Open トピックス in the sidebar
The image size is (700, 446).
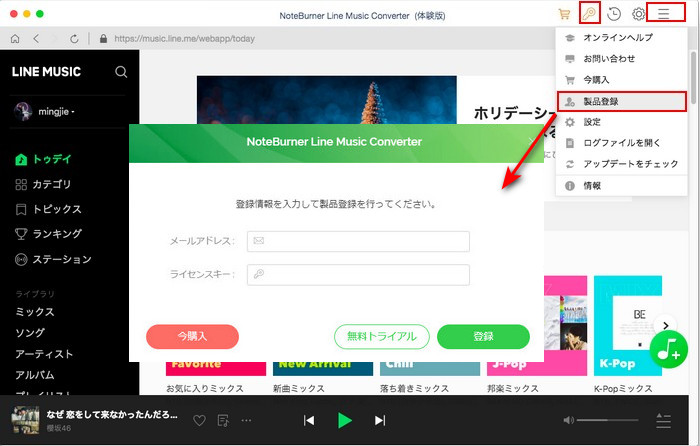tap(49, 209)
